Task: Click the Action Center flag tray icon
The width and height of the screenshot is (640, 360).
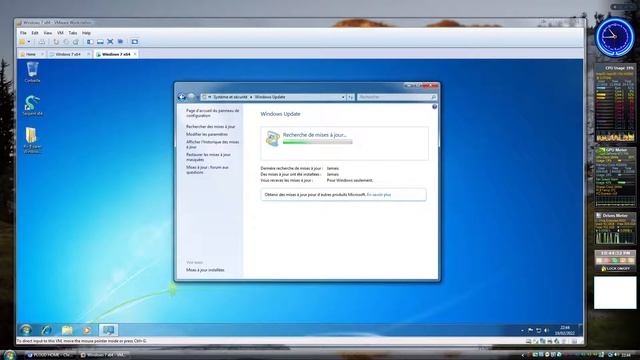Action: tap(531, 330)
